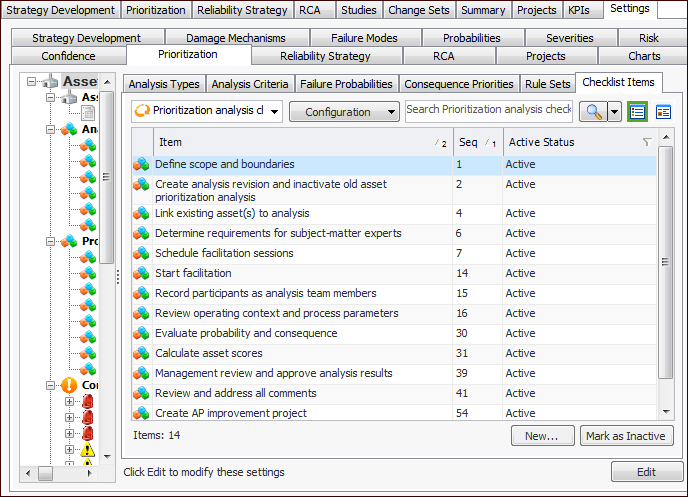The width and height of the screenshot is (688, 497).
Task: Click the tree scroll right arrow
Action: pos(90,473)
